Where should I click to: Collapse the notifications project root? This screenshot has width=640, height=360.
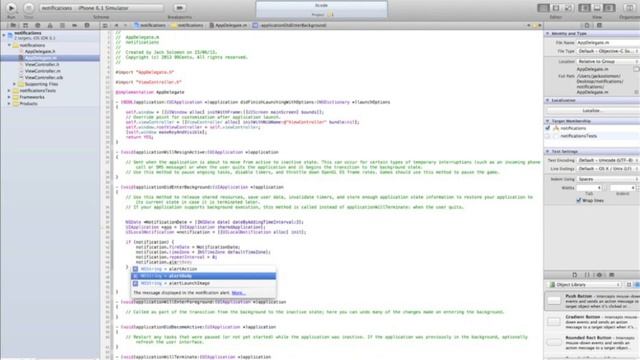coord(4,36)
